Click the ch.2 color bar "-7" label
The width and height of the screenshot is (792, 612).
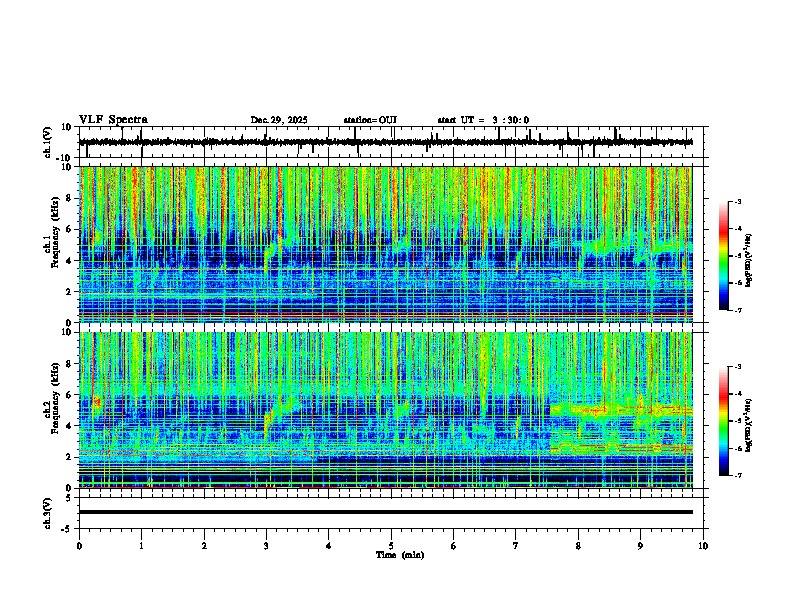pos(738,475)
